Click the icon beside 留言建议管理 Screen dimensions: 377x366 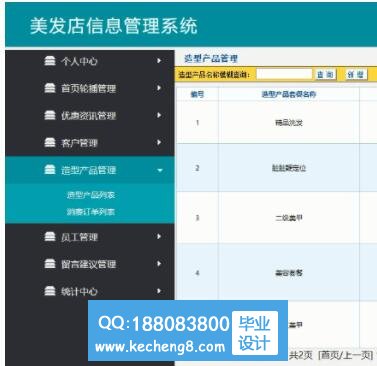point(50,264)
